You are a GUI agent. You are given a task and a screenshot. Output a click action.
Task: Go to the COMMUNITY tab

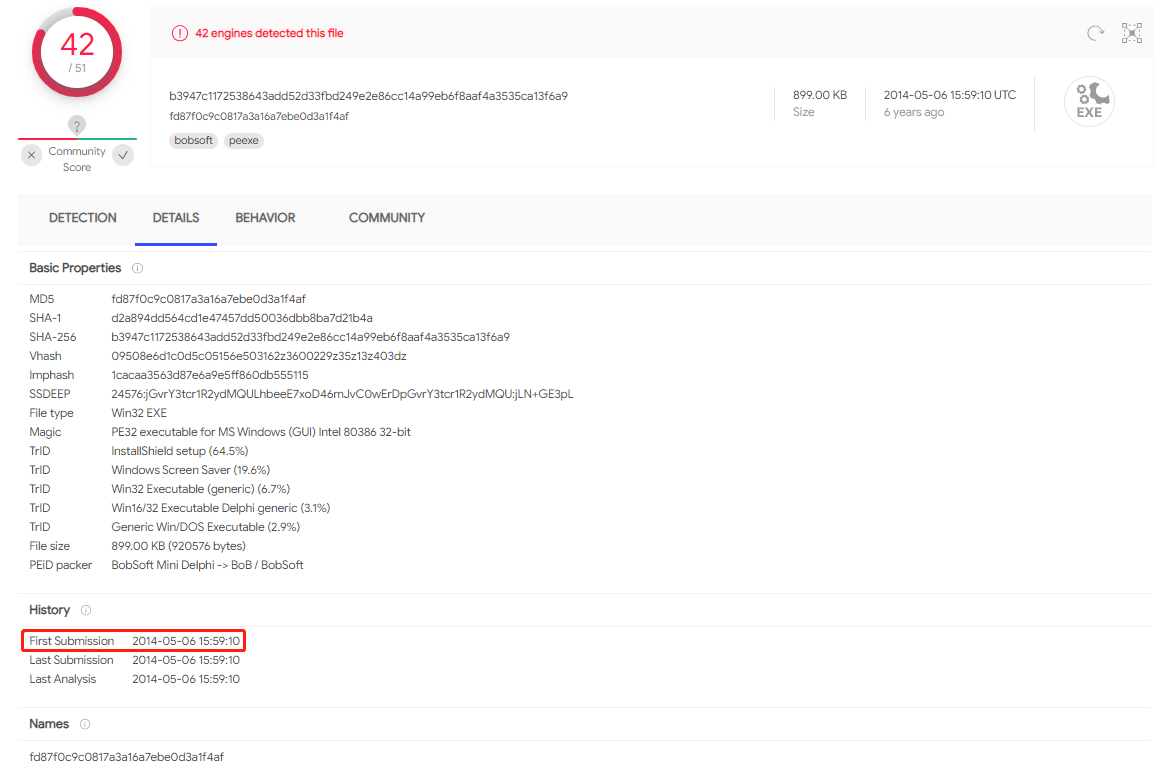[386, 218]
